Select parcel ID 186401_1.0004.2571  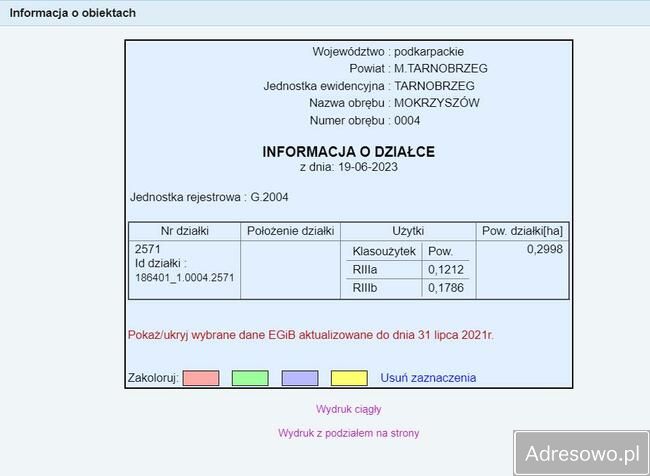(x=184, y=277)
